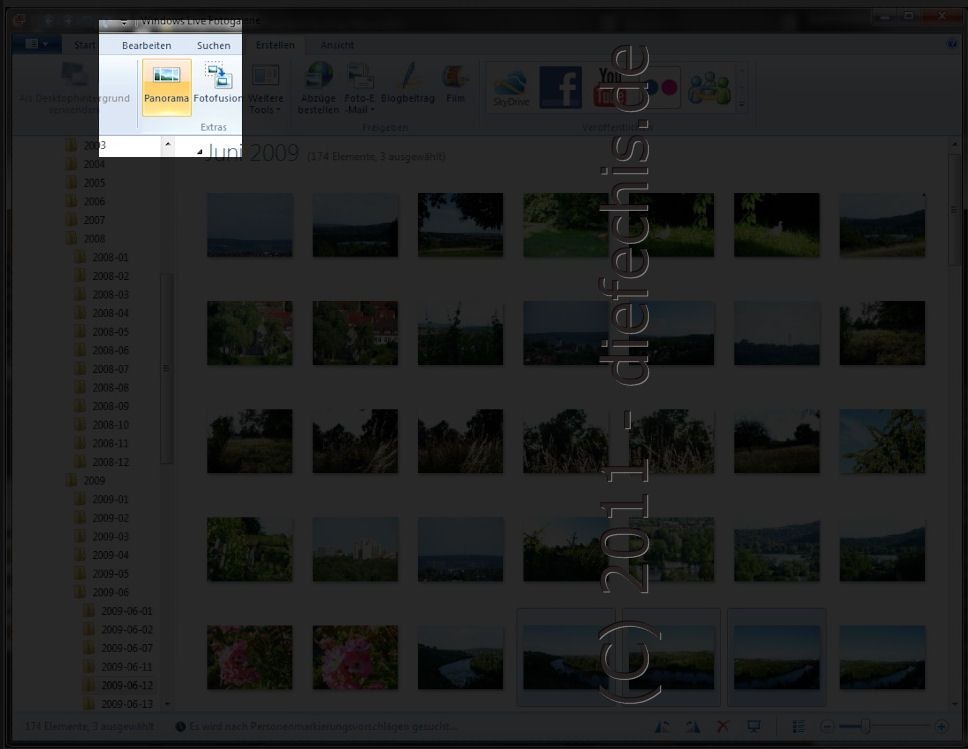Click gallery scrollbar up arrow
This screenshot has width=968, height=749.
tap(954, 144)
